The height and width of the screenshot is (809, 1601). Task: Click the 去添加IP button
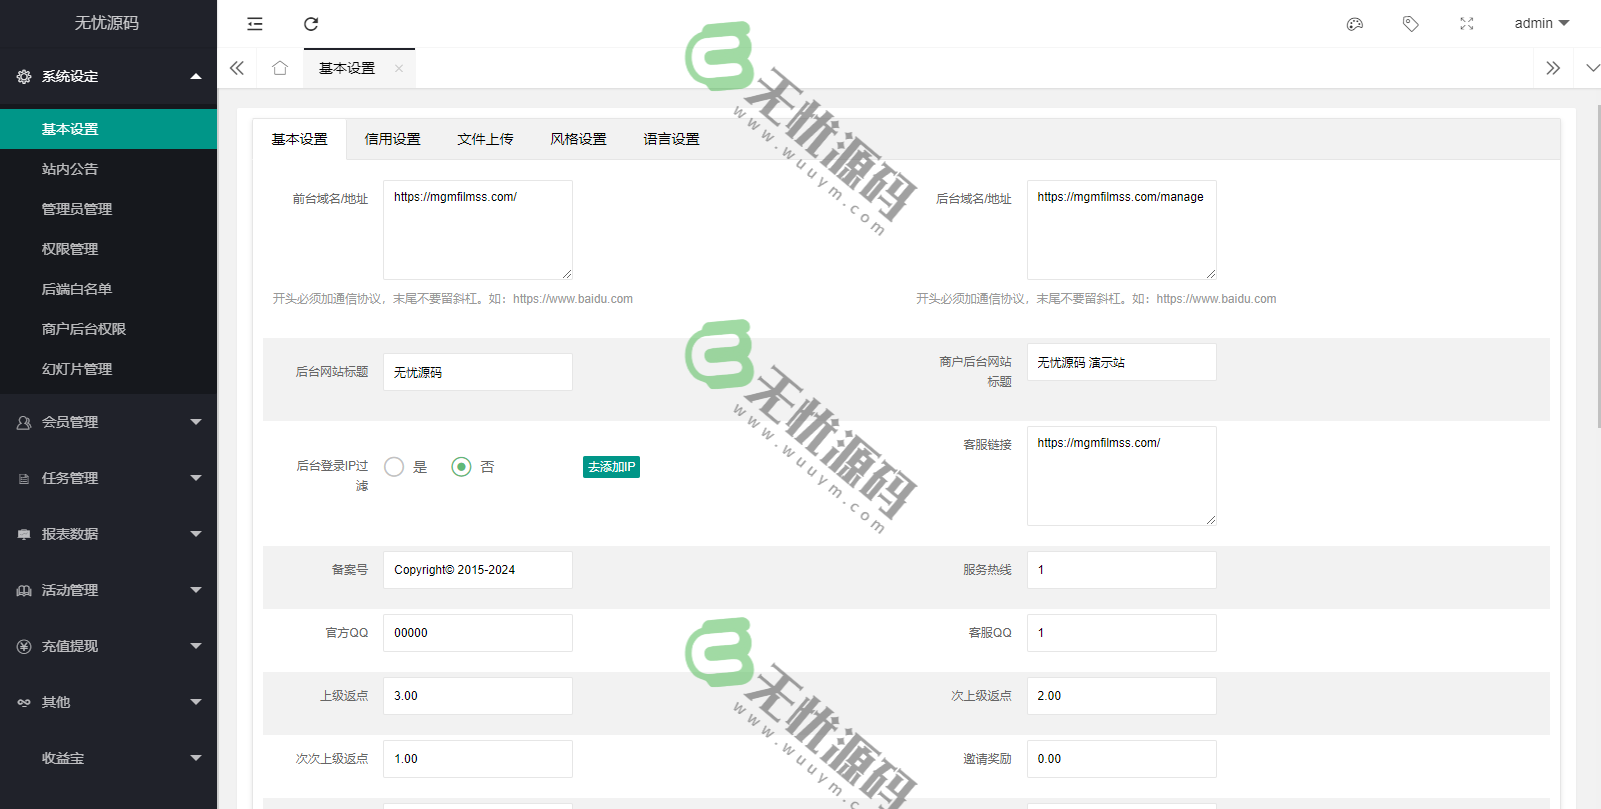[x=611, y=467]
